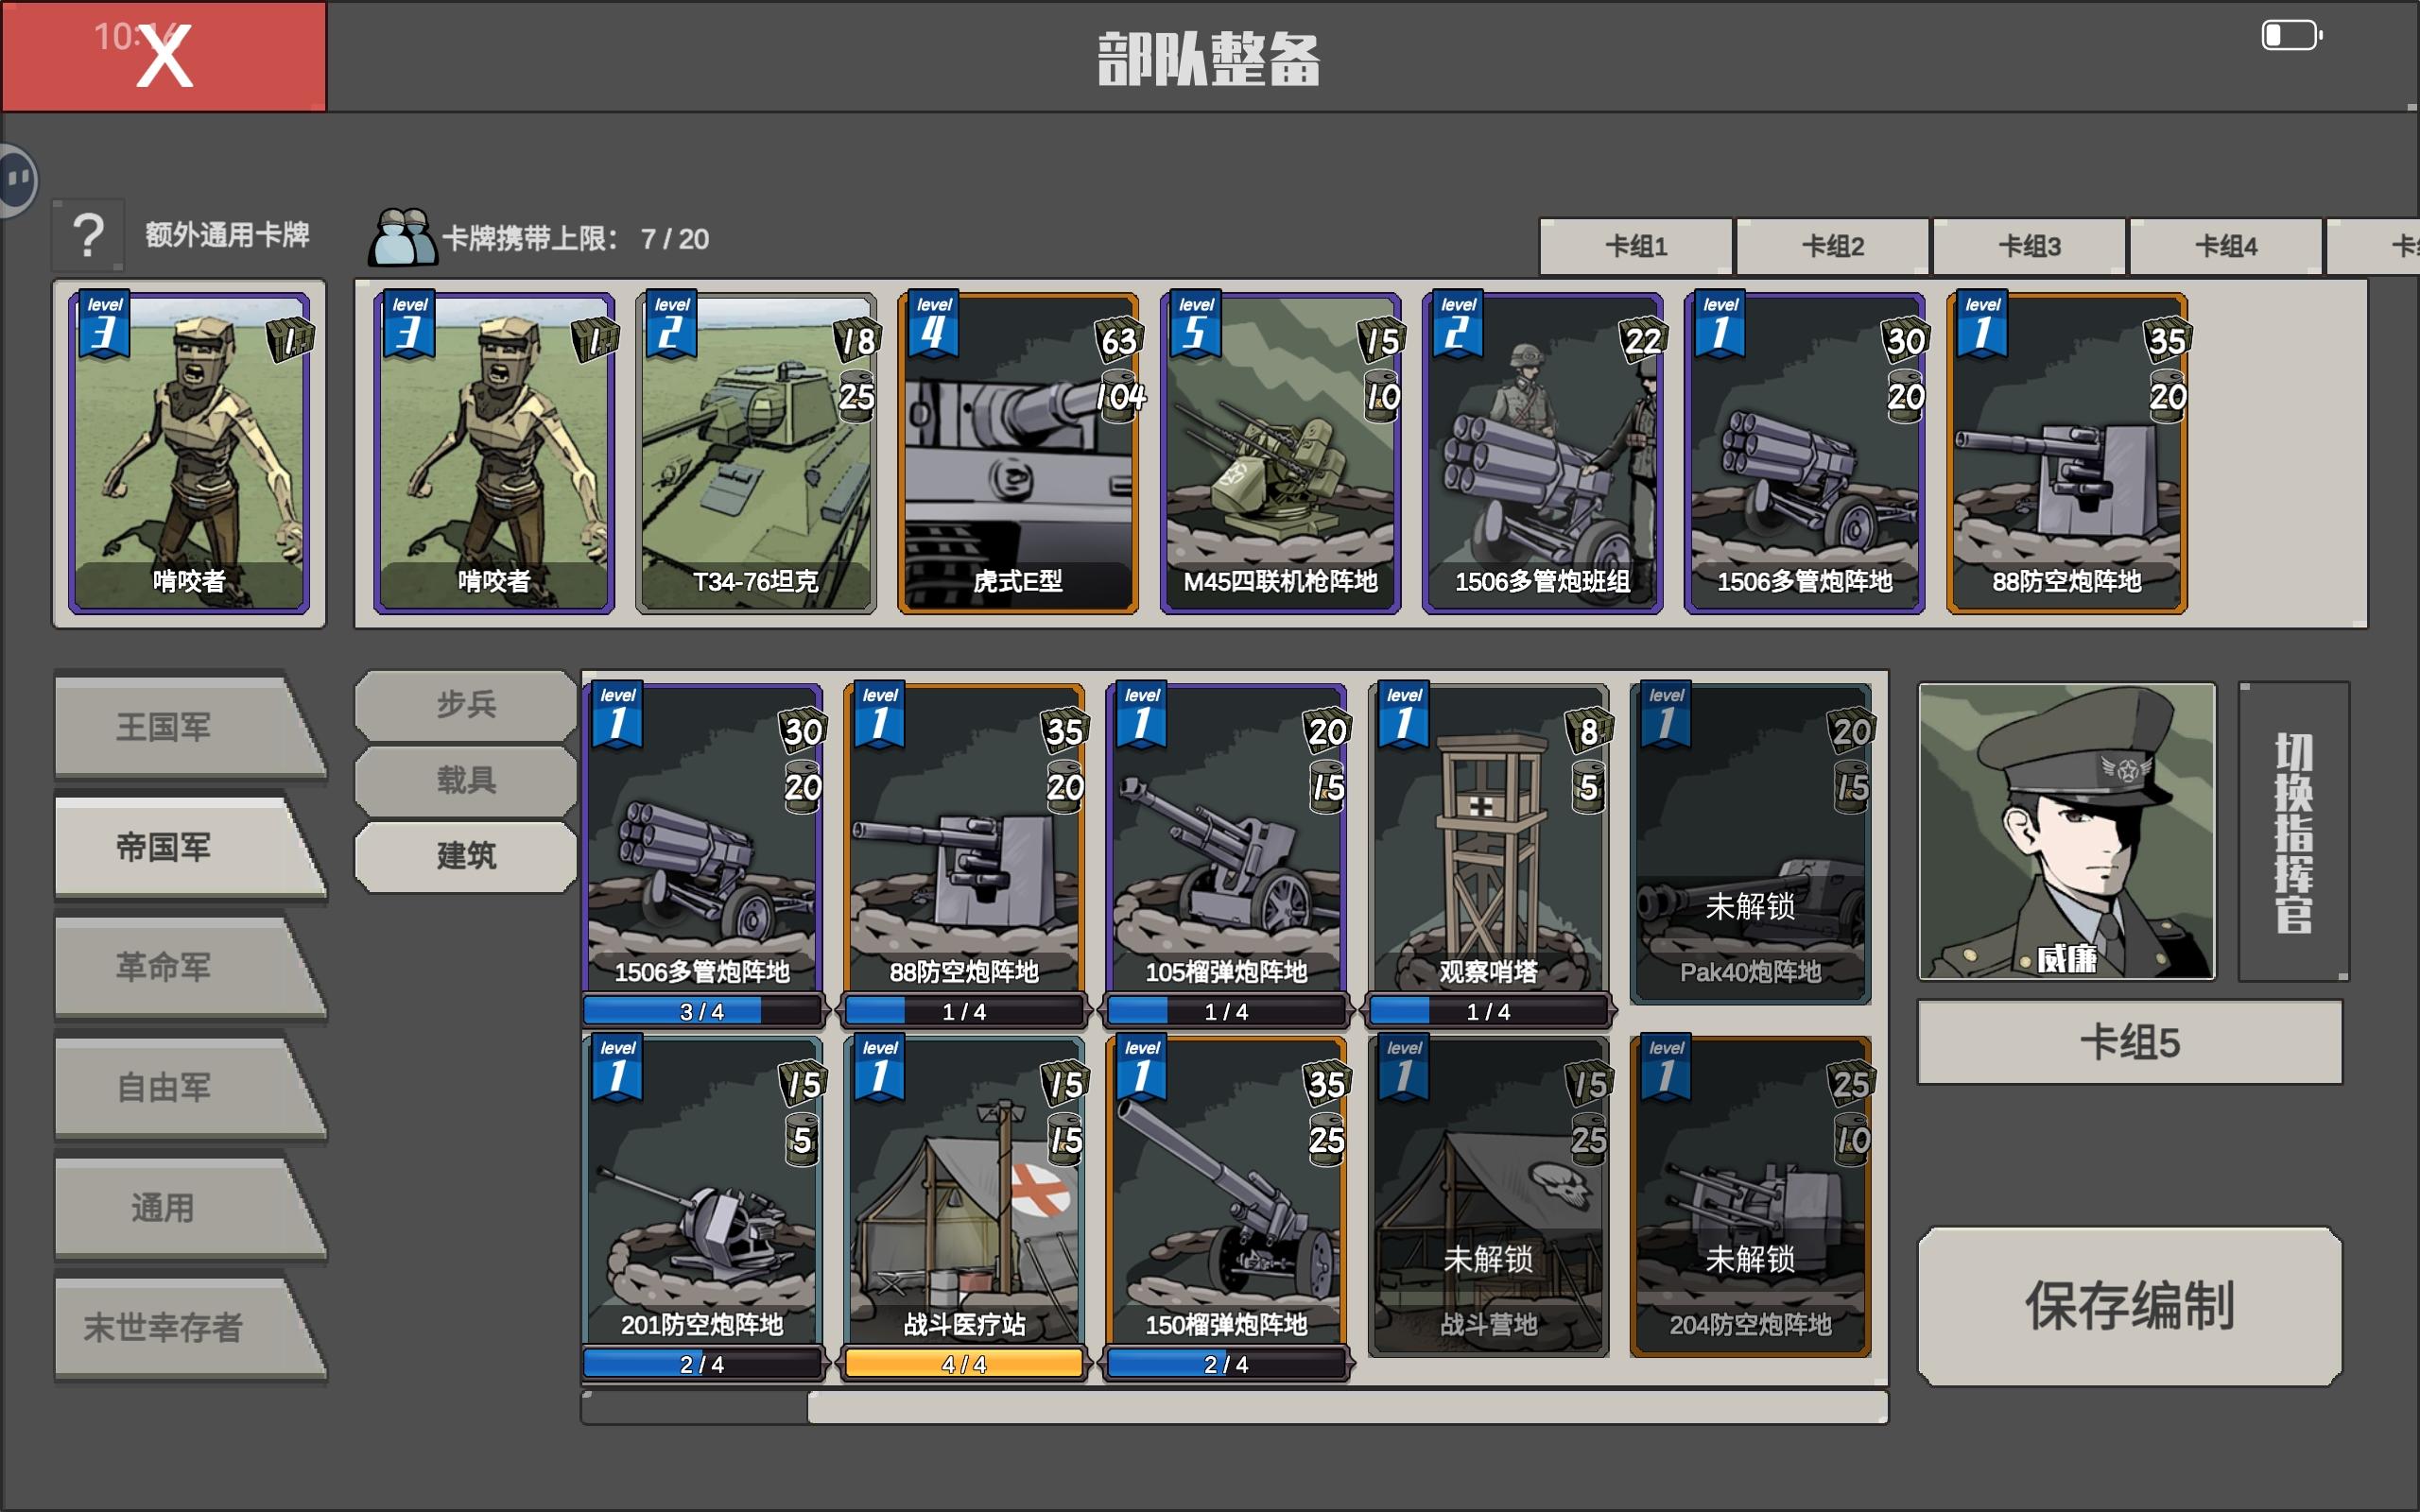Image resolution: width=2420 pixels, height=1512 pixels.
Task: Click the question mark help icon
Action: (x=88, y=236)
